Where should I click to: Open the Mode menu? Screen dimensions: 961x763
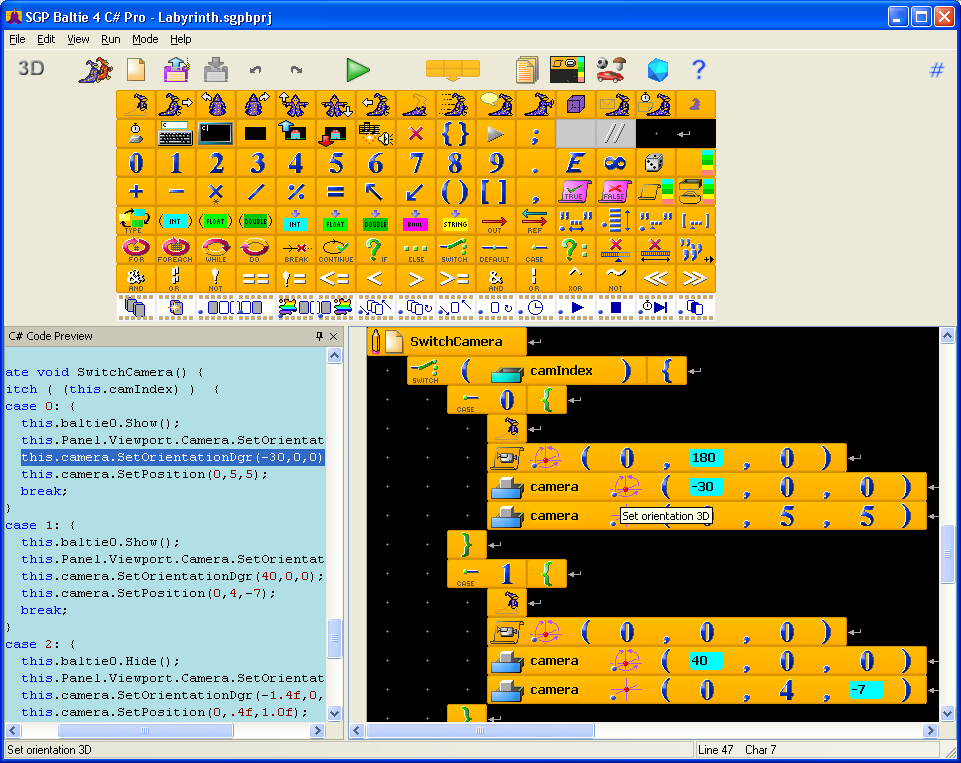(x=145, y=39)
